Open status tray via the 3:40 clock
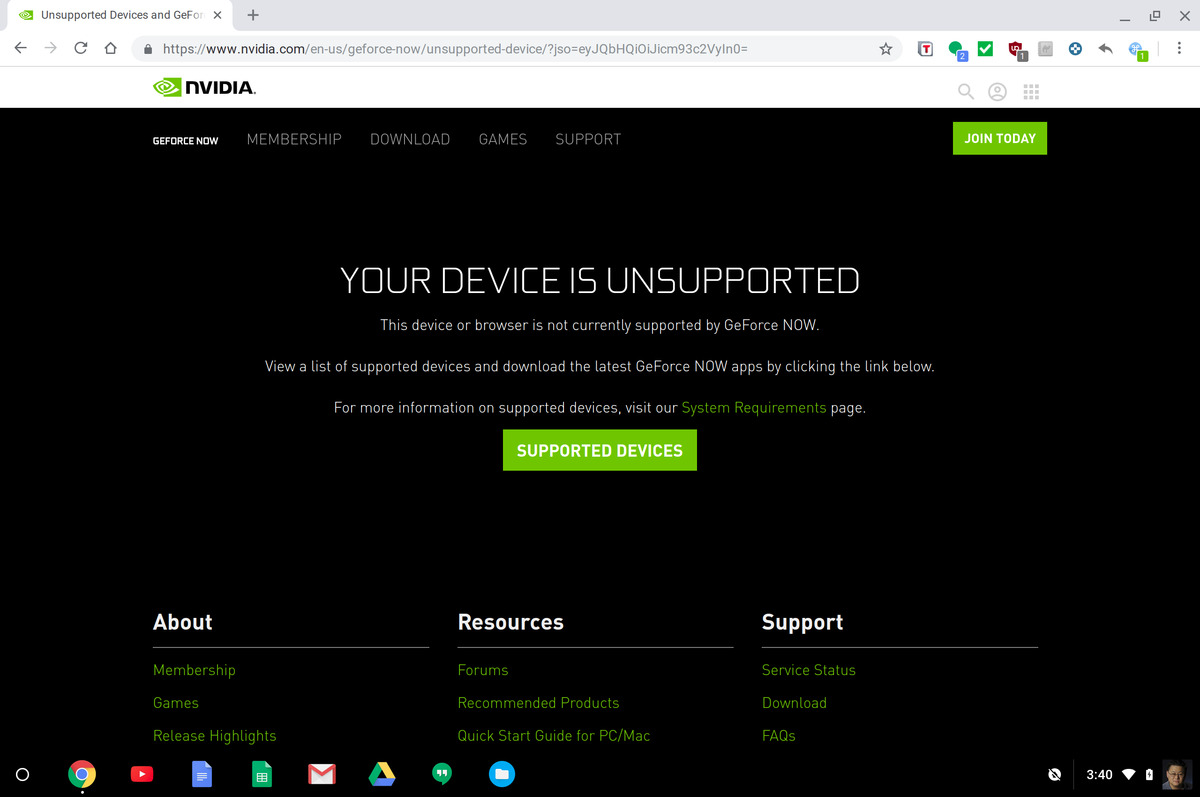 coord(1099,775)
